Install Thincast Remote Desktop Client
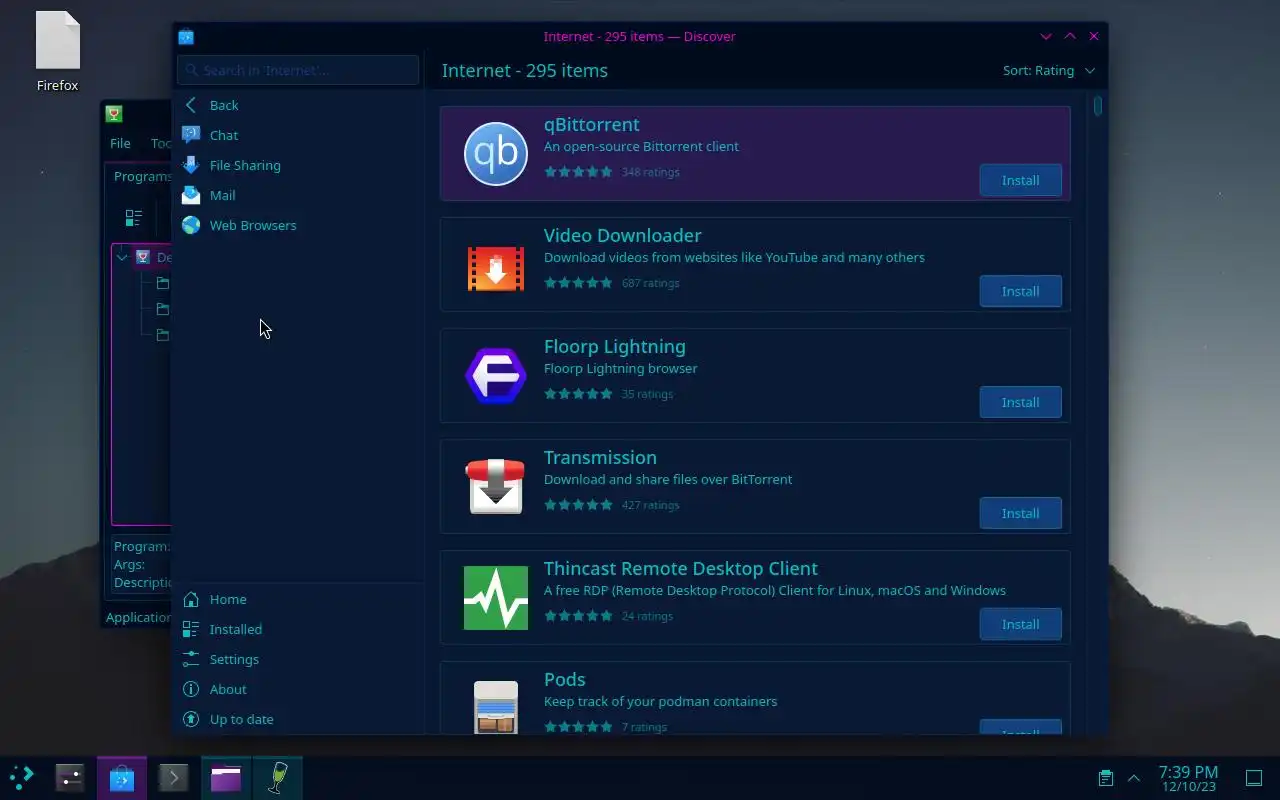The width and height of the screenshot is (1280, 800). [1020, 624]
